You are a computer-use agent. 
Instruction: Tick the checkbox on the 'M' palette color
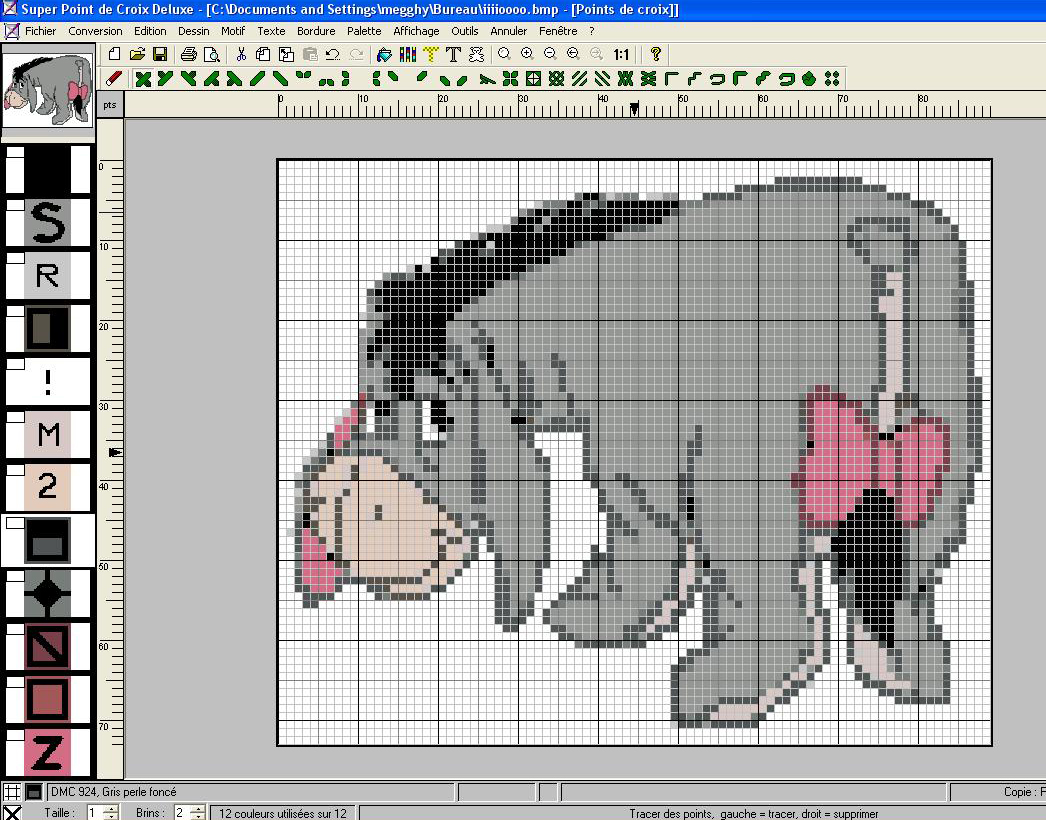(15, 417)
